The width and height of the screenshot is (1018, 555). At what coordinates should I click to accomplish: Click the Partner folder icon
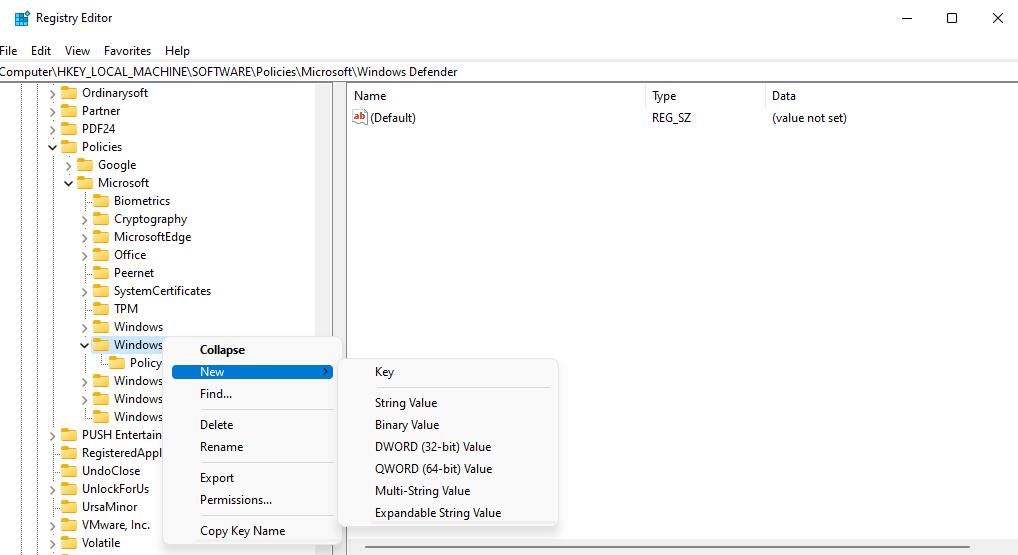(69, 111)
